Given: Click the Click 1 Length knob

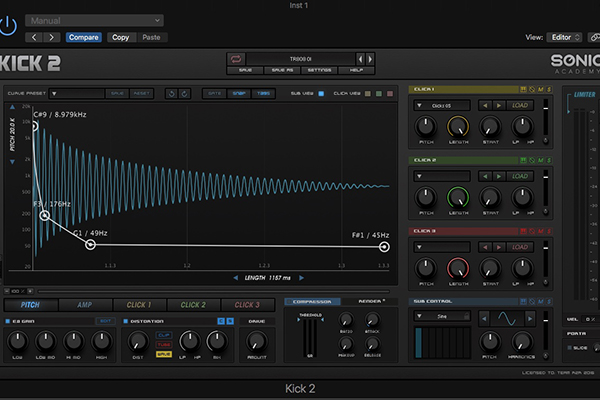Looking at the screenshot, I should pos(458,127).
